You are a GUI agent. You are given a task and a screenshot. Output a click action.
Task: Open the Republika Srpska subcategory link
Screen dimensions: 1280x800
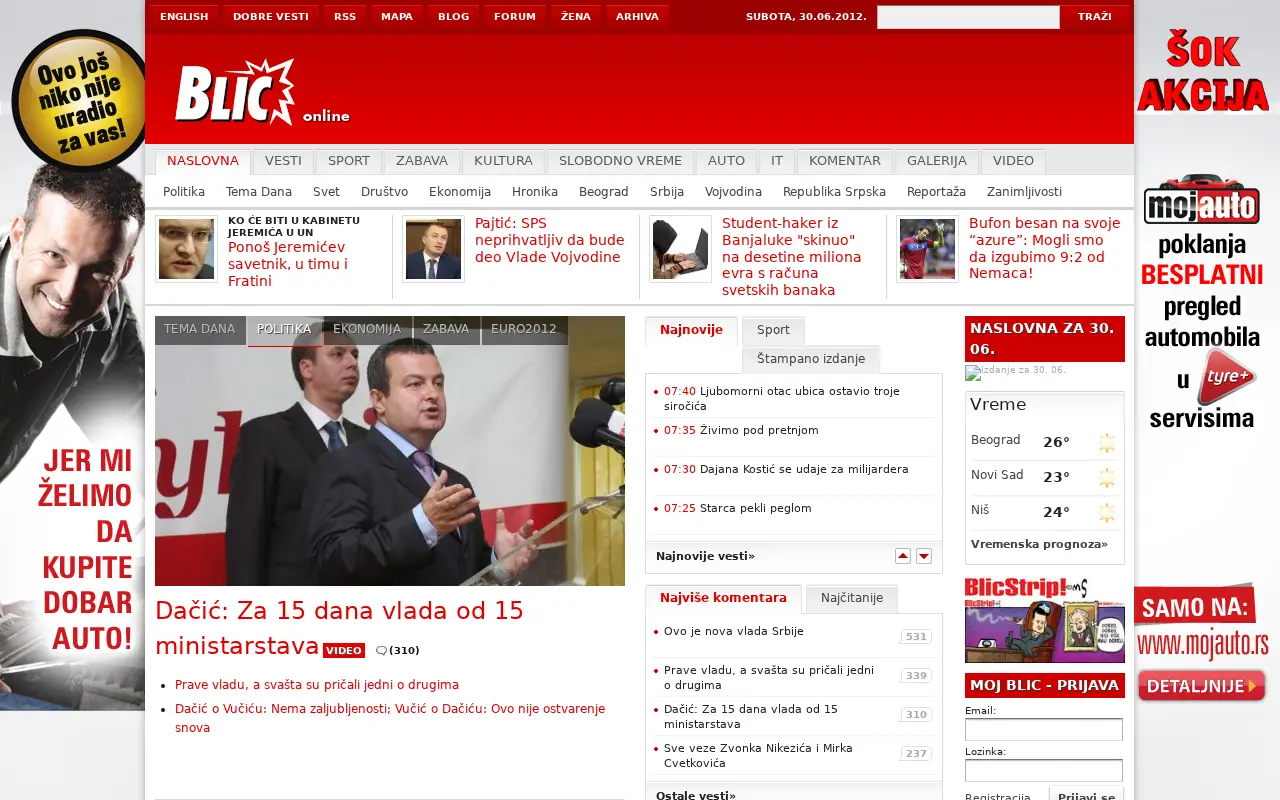[x=834, y=192]
